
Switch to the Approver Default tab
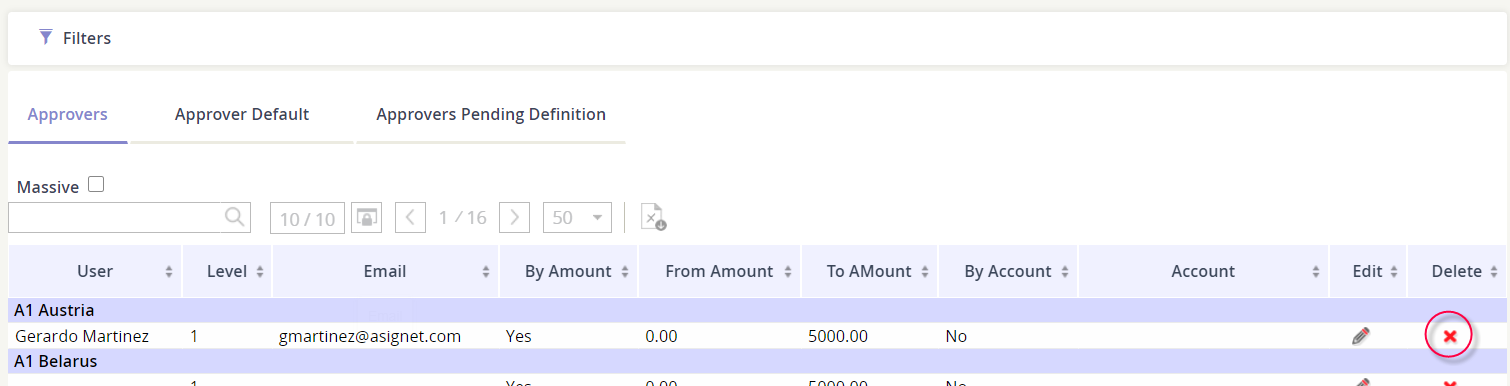click(242, 114)
